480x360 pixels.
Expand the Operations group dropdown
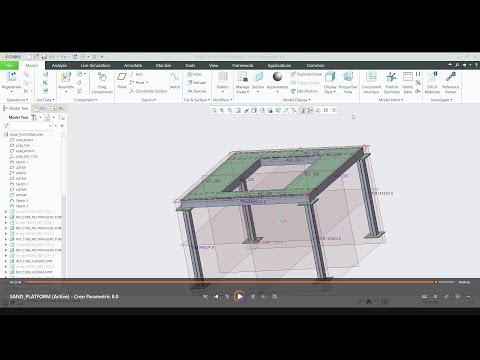[17, 100]
